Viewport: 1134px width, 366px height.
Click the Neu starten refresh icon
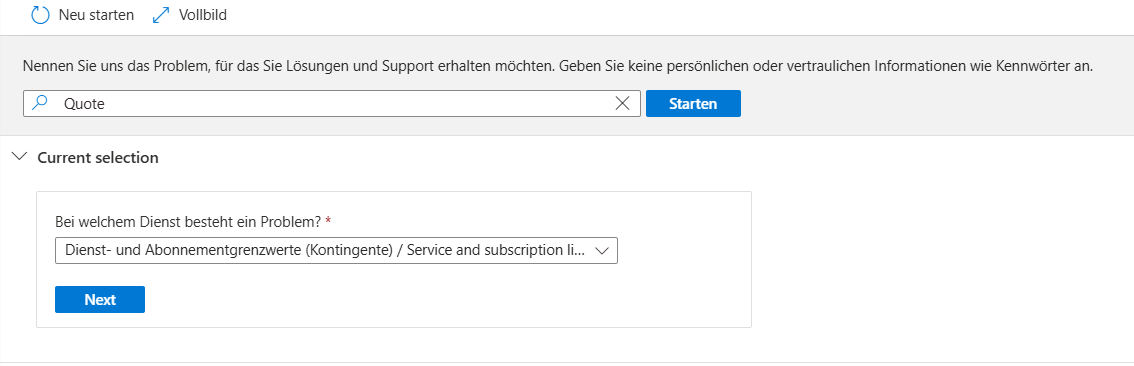[41, 15]
